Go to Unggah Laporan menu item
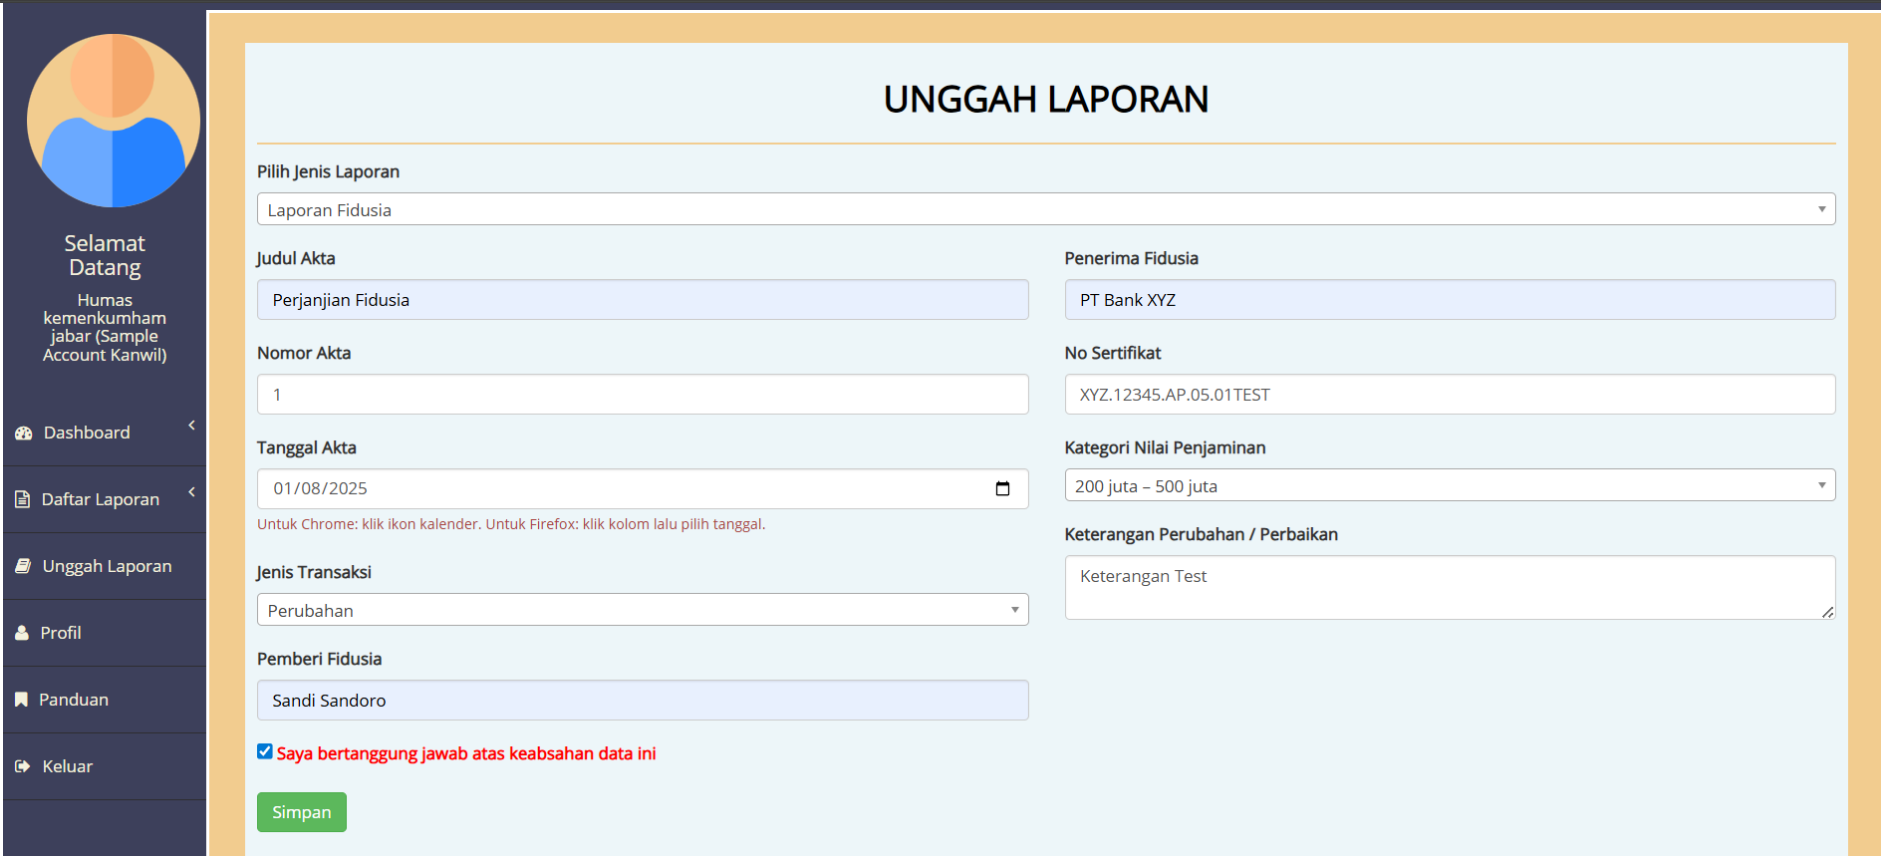The width and height of the screenshot is (1881, 862). [104, 566]
